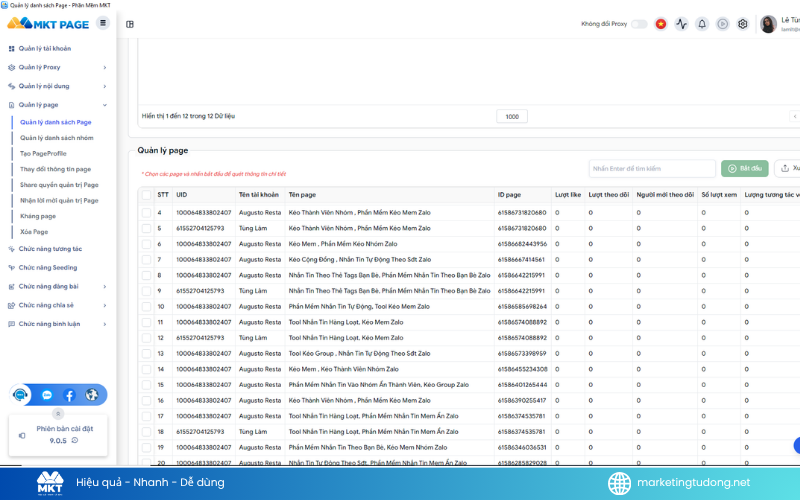
Task: Click page name 'Kéo Mem , Kéo Thành Viên Nhóm Zalo'
Action: [x=344, y=369]
